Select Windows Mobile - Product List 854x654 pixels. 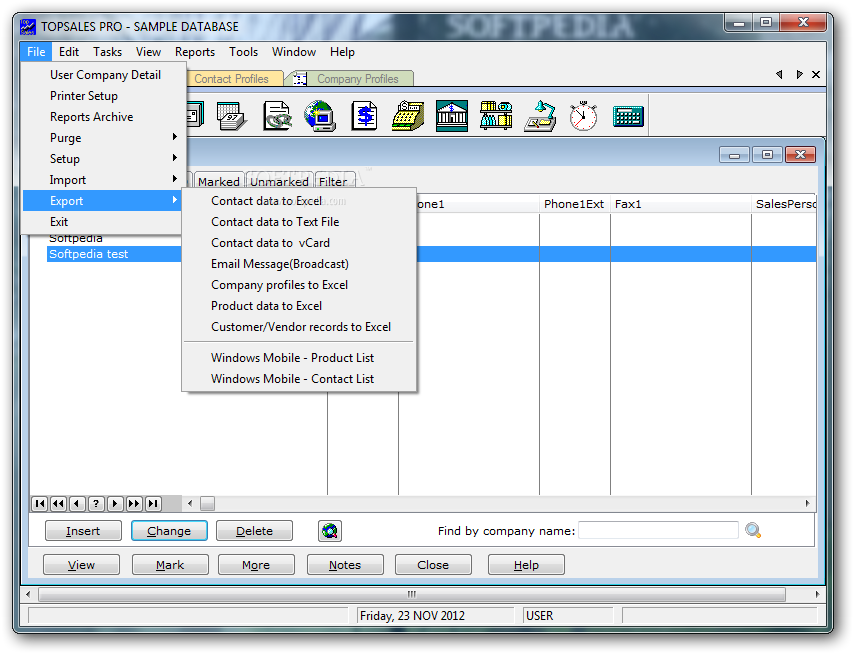tap(299, 358)
